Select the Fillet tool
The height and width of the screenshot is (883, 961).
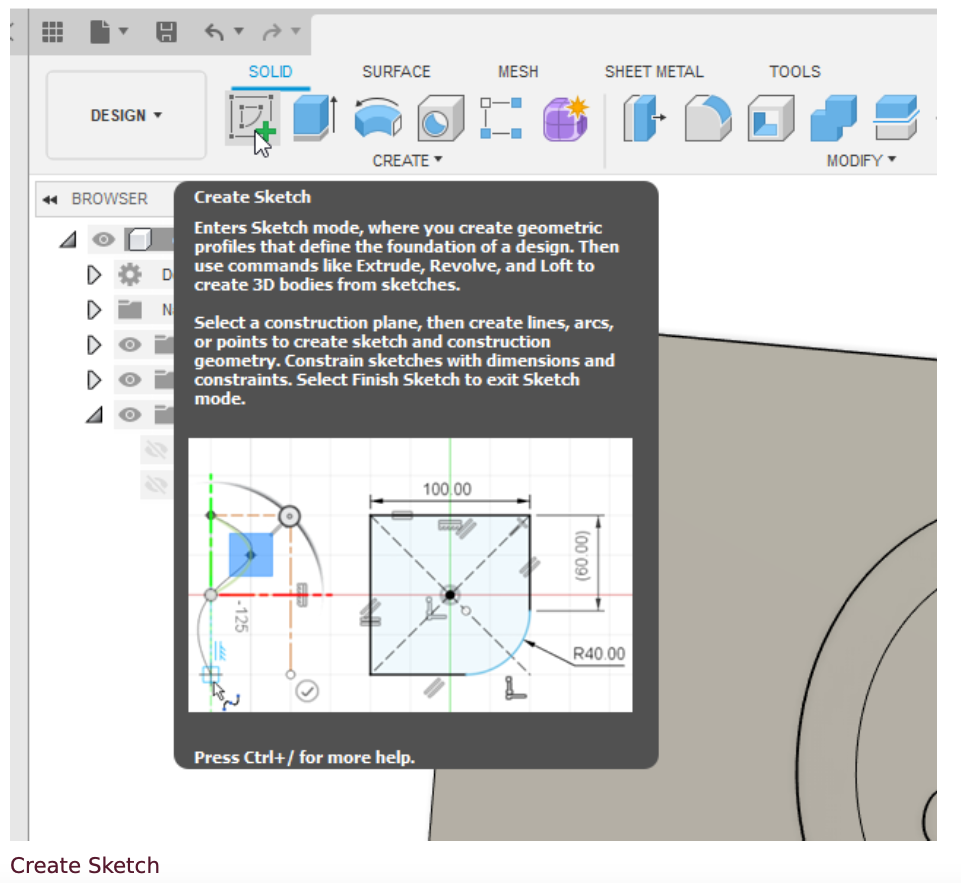[x=707, y=118]
